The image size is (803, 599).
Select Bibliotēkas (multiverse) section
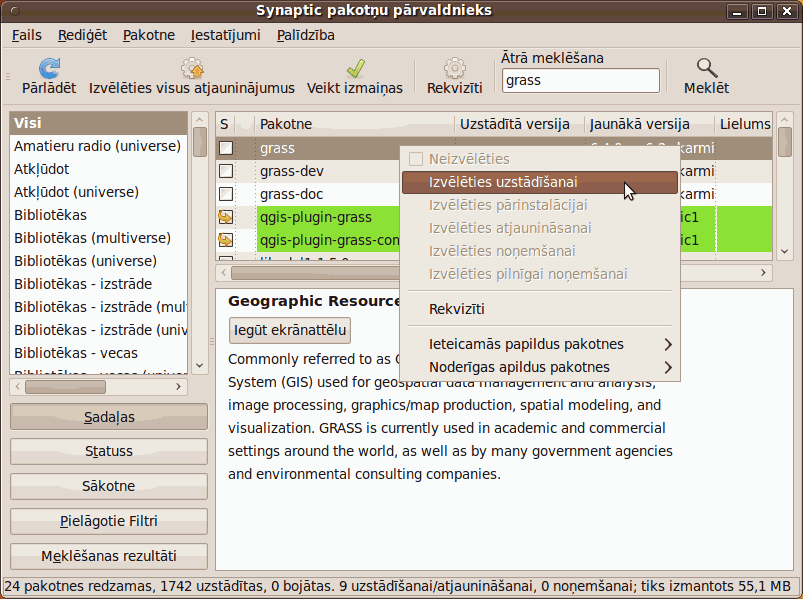[98, 239]
